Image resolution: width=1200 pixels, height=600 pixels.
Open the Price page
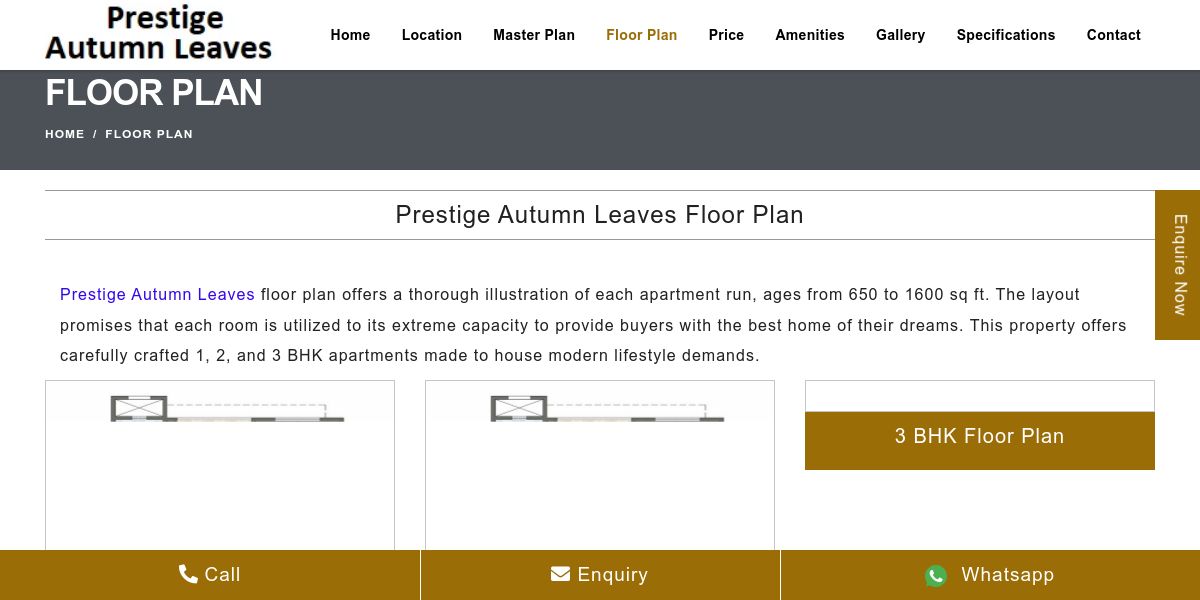(726, 35)
